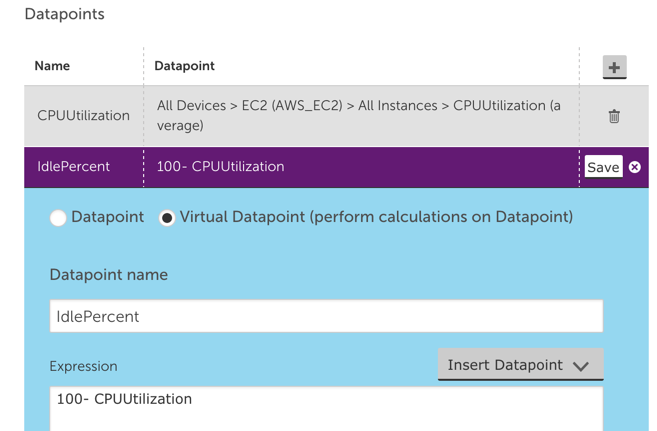Click the Datapoint column header

[x=184, y=66]
